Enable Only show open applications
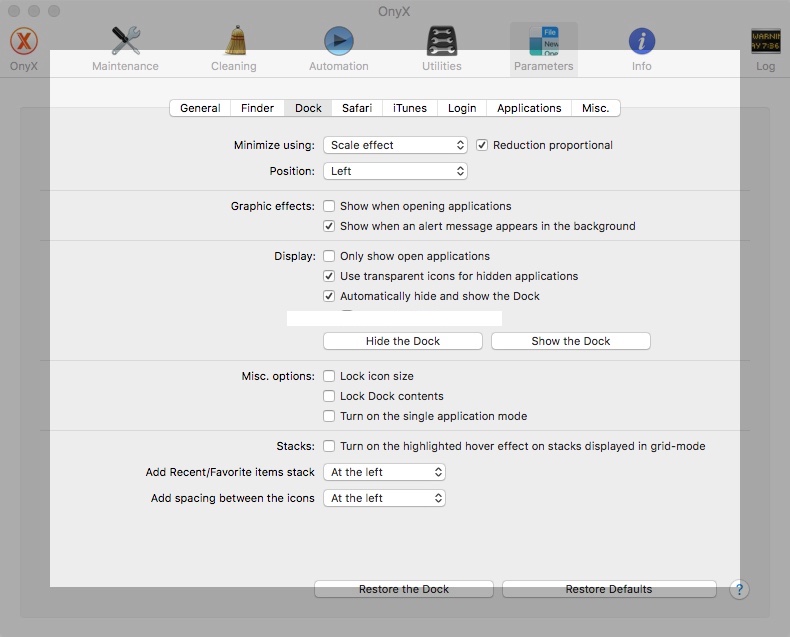This screenshot has height=637, width=790. coord(329,256)
